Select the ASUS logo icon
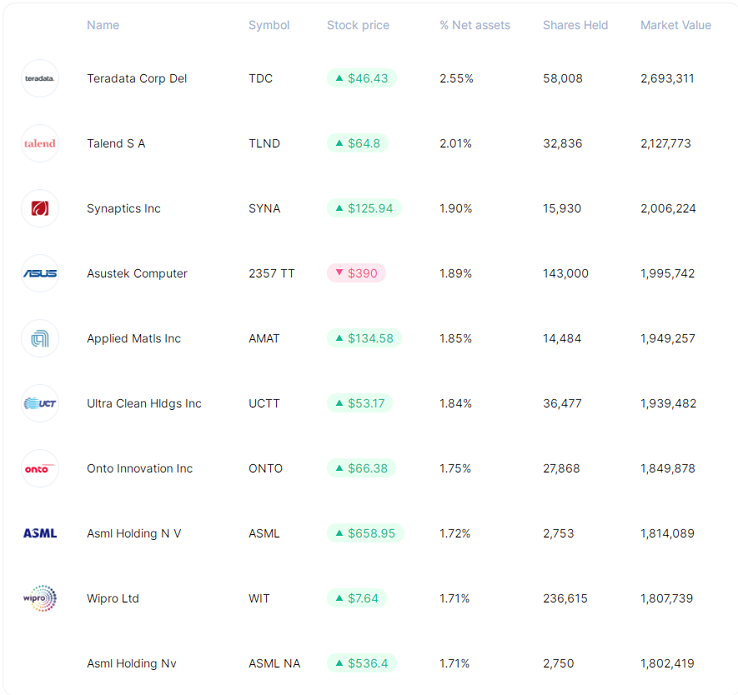This screenshot has width=738, height=695. coord(40,273)
